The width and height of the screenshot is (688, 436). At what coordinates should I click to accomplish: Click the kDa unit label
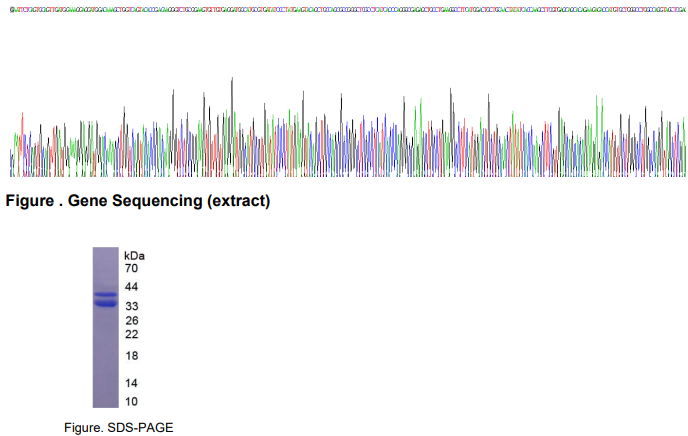click(x=134, y=256)
